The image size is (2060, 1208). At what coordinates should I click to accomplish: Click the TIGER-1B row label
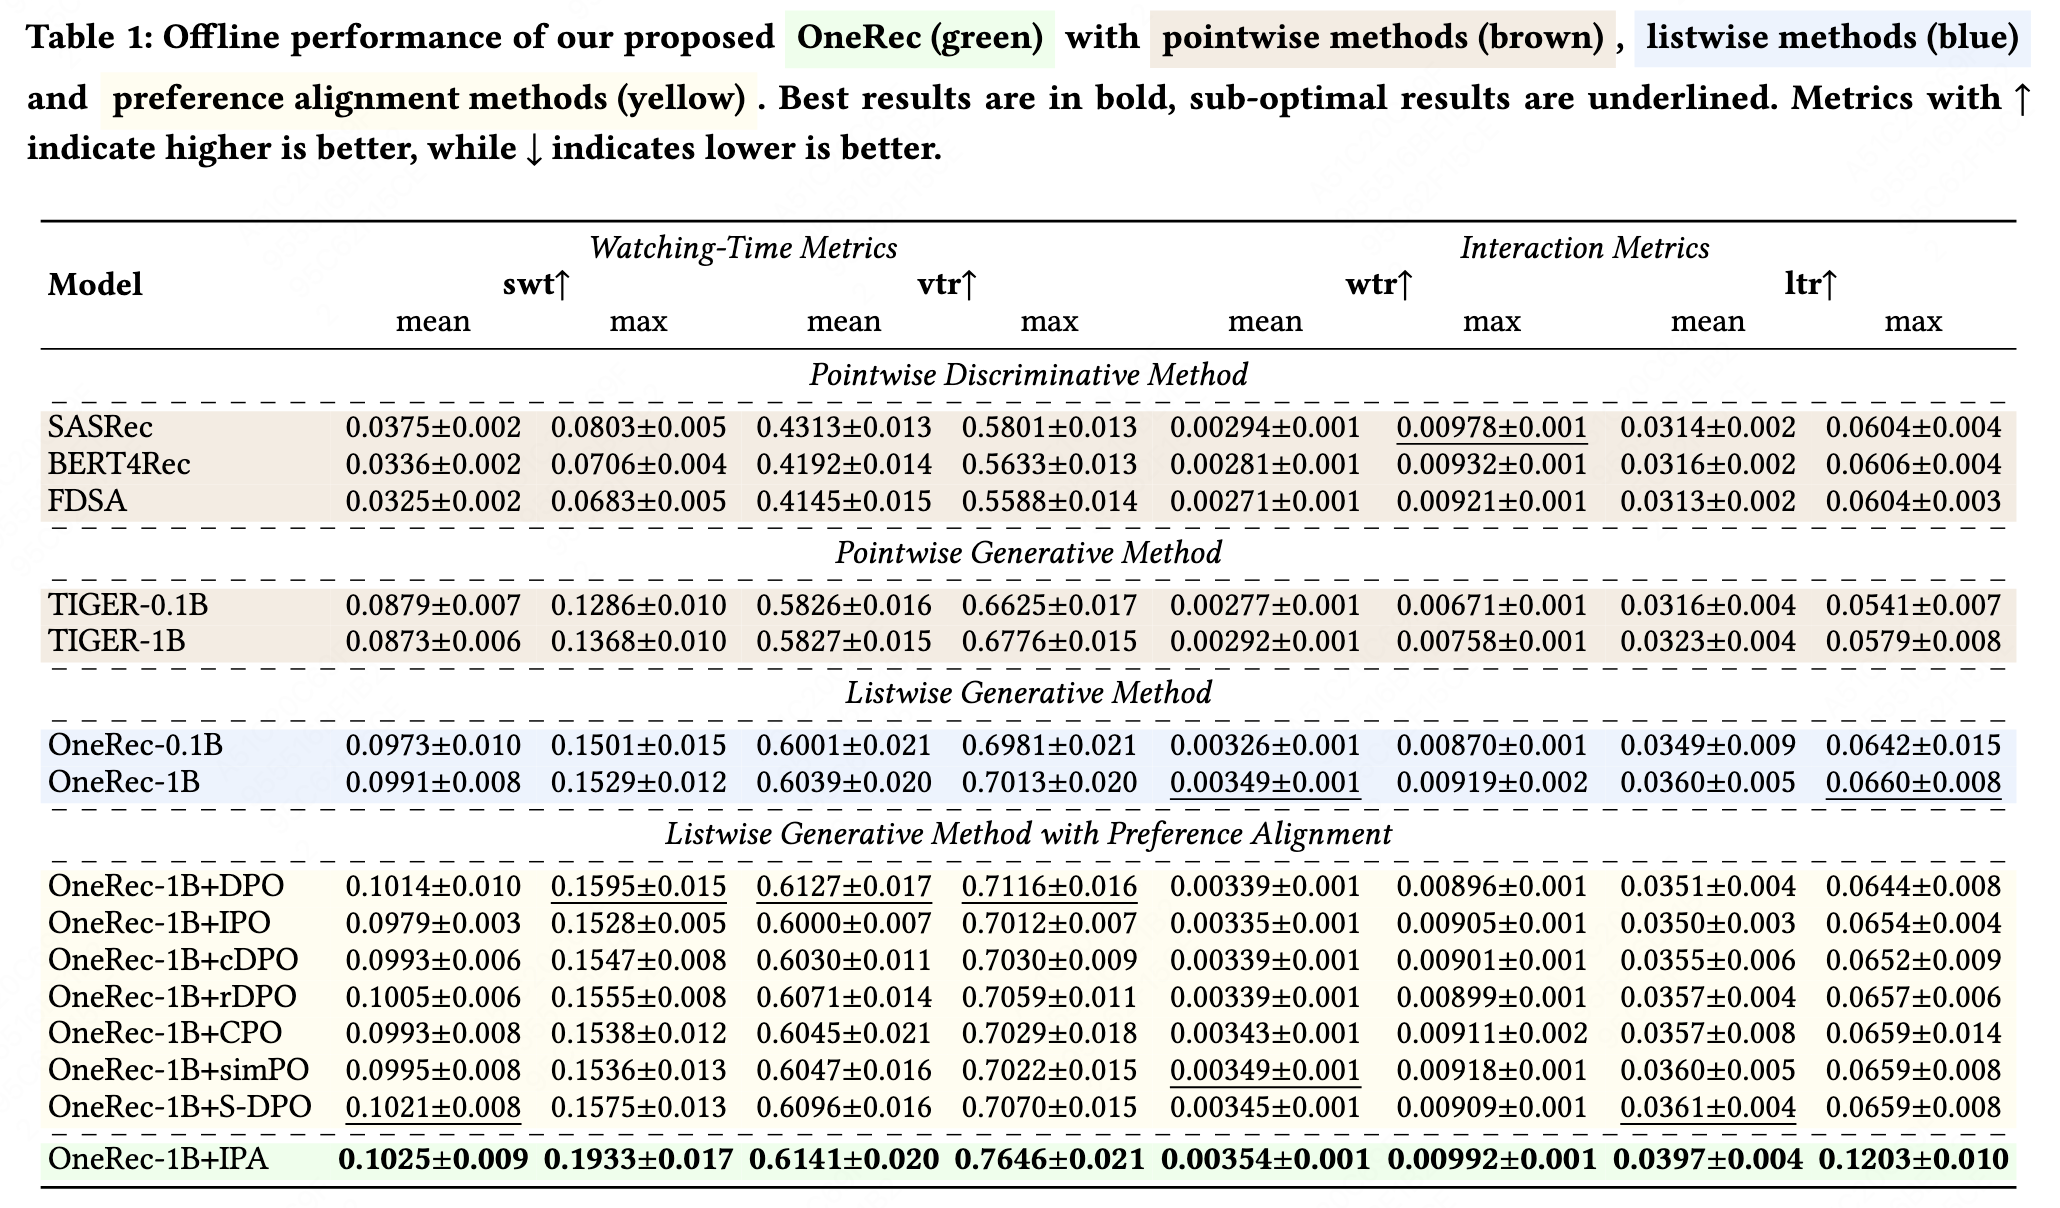click(116, 641)
